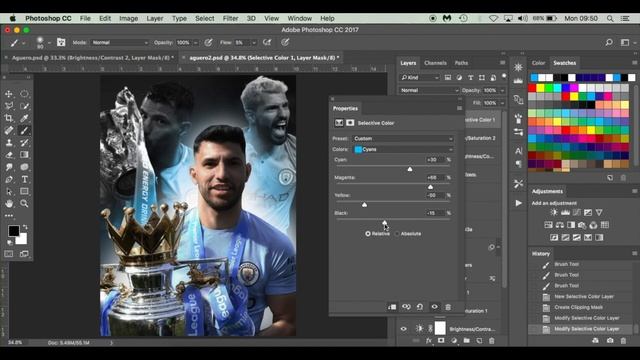The image size is (640, 360).
Task: Open the Preset dropdown showing Custom
Action: pyautogui.click(x=403, y=139)
